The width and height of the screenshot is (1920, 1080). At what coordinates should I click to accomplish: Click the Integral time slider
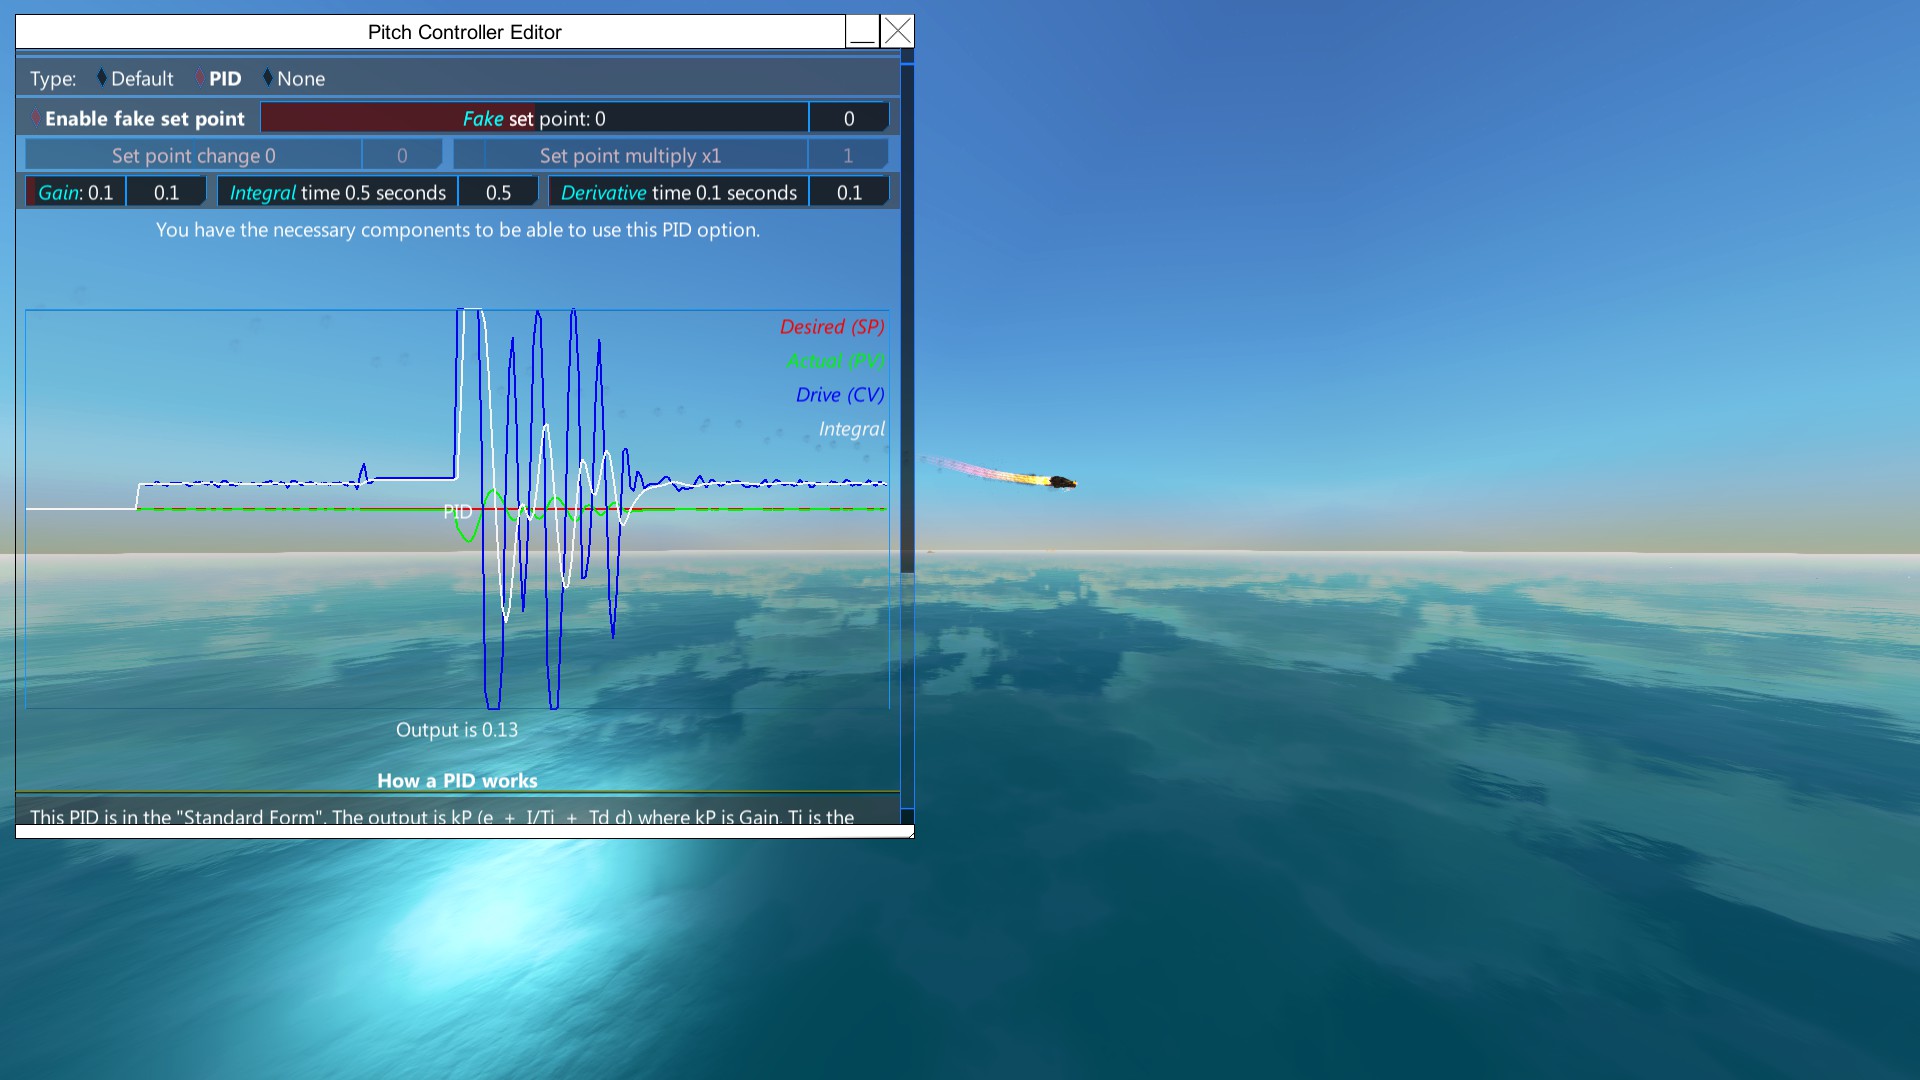click(x=337, y=193)
